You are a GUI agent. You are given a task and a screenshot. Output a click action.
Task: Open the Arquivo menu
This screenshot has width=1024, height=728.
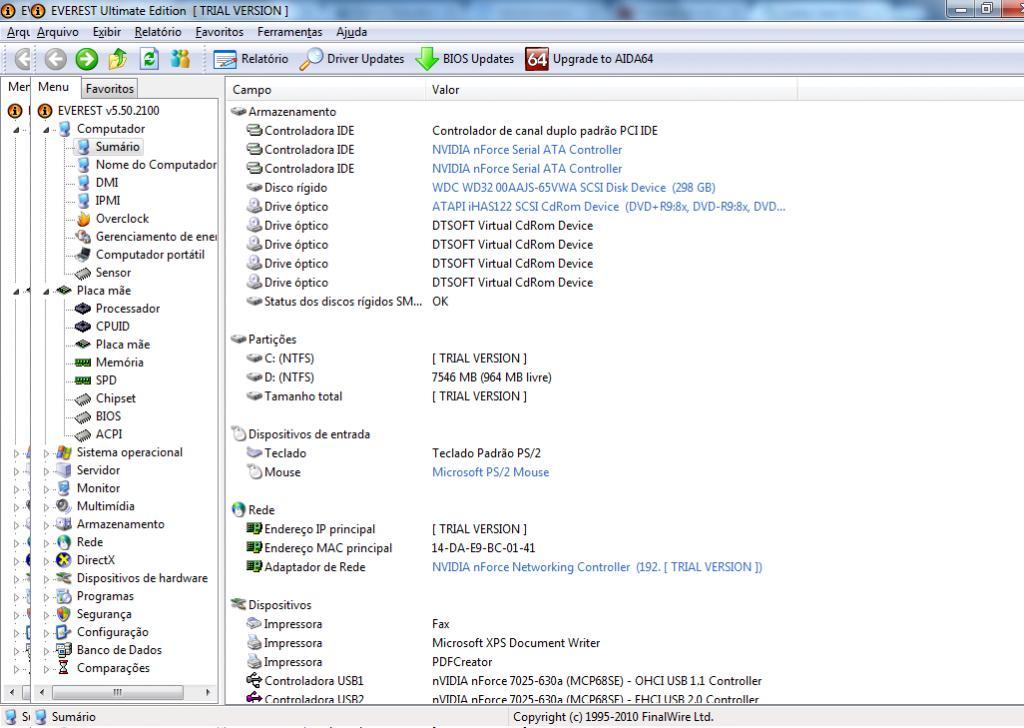point(57,32)
